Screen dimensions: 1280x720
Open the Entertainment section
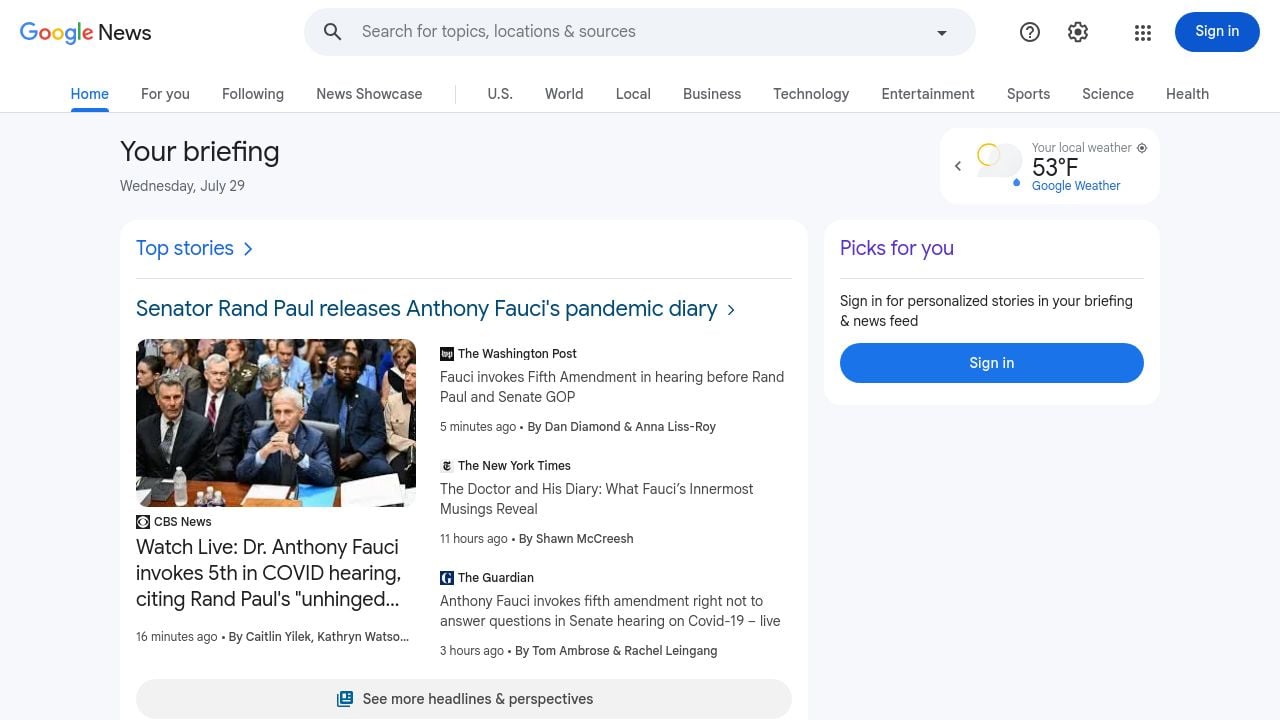pyautogui.click(x=928, y=94)
